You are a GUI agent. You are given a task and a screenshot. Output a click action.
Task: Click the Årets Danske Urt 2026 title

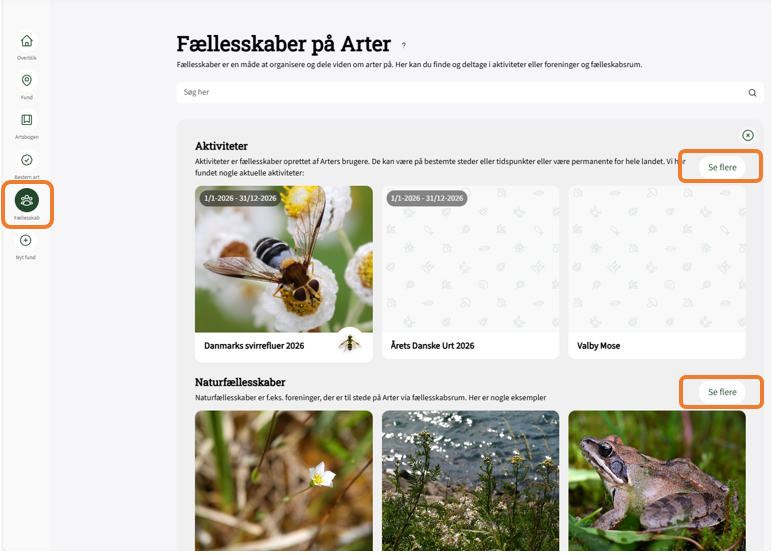tap(433, 346)
